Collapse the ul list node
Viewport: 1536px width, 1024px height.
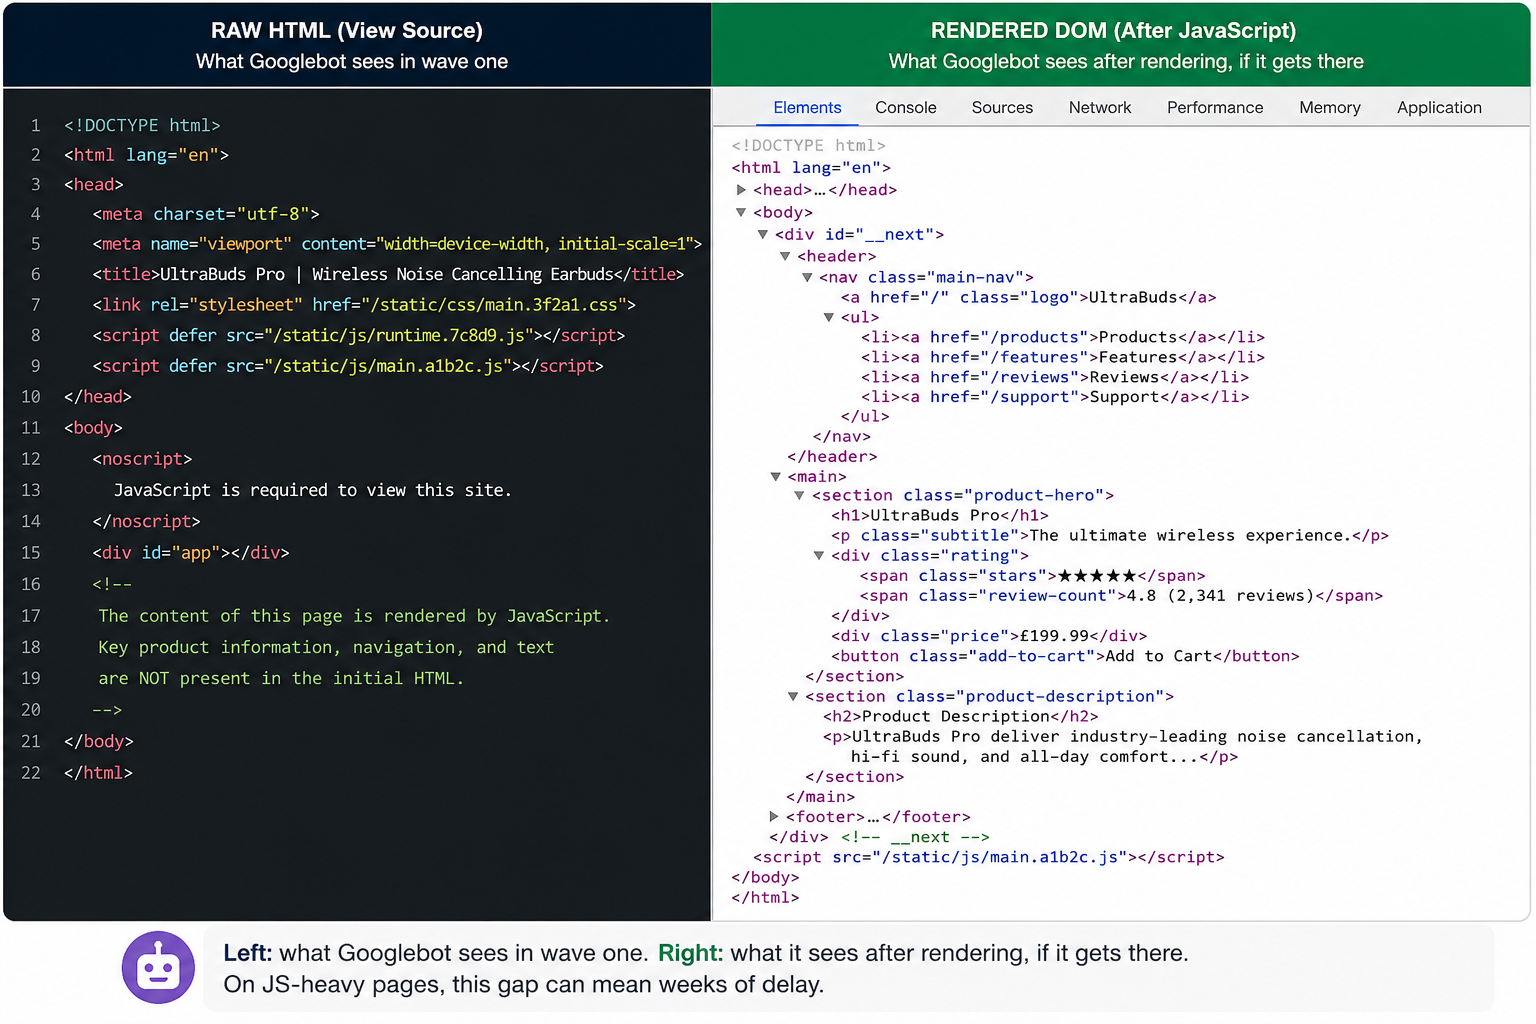tap(828, 317)
